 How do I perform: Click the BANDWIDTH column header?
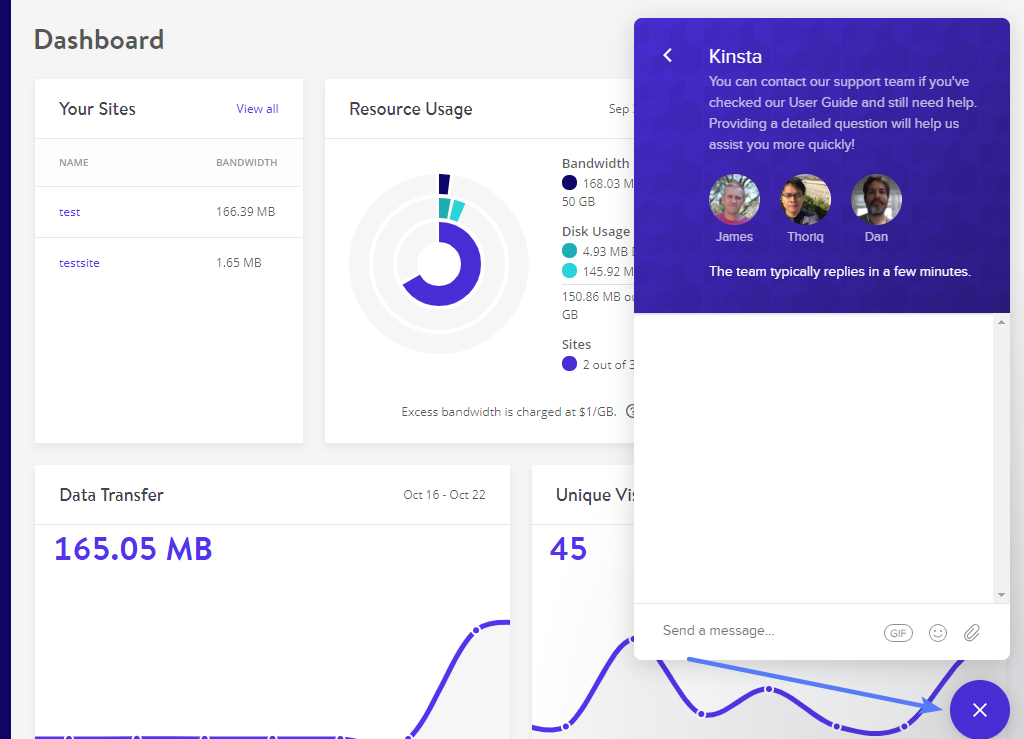click(x=246, y=163)
